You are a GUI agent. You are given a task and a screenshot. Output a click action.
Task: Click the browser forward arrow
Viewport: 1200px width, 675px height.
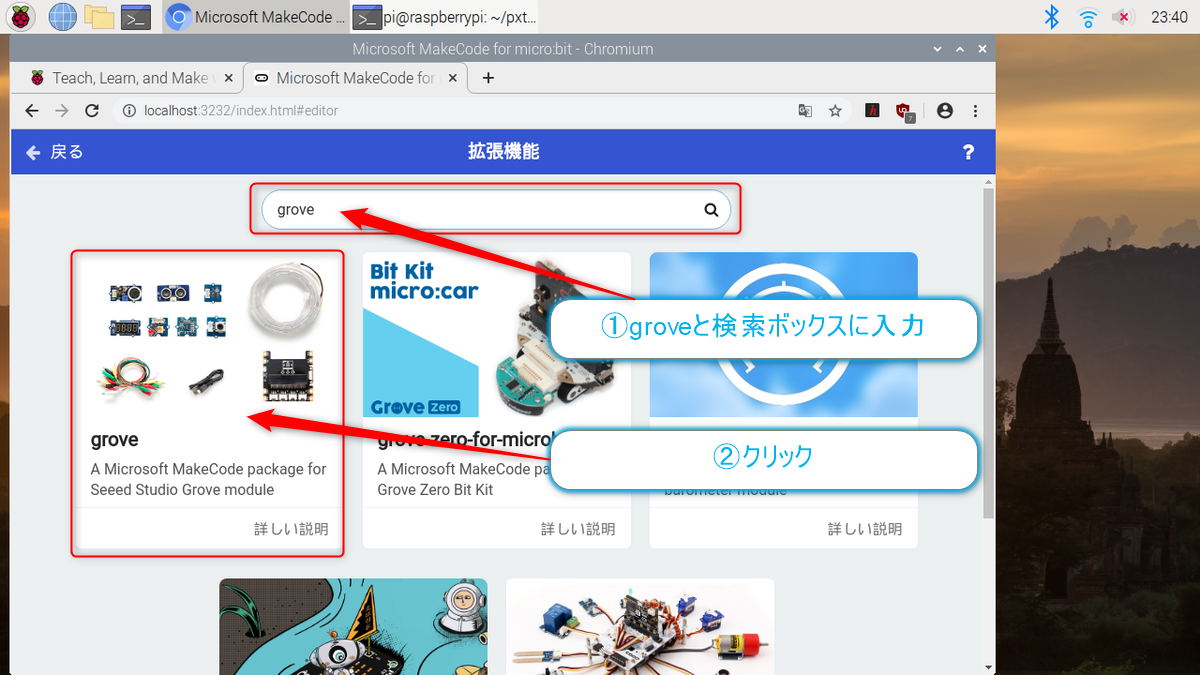pyautogui.click(x=62, y=111)
